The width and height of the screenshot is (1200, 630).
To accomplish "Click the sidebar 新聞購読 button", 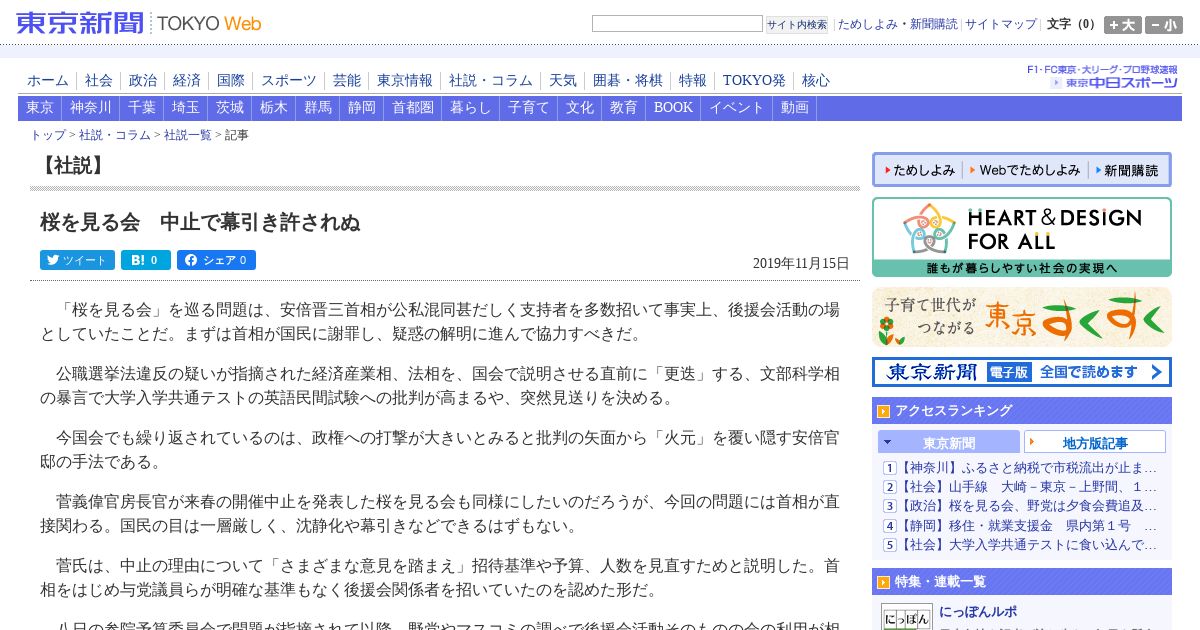I will click(x=1127, y=170).
